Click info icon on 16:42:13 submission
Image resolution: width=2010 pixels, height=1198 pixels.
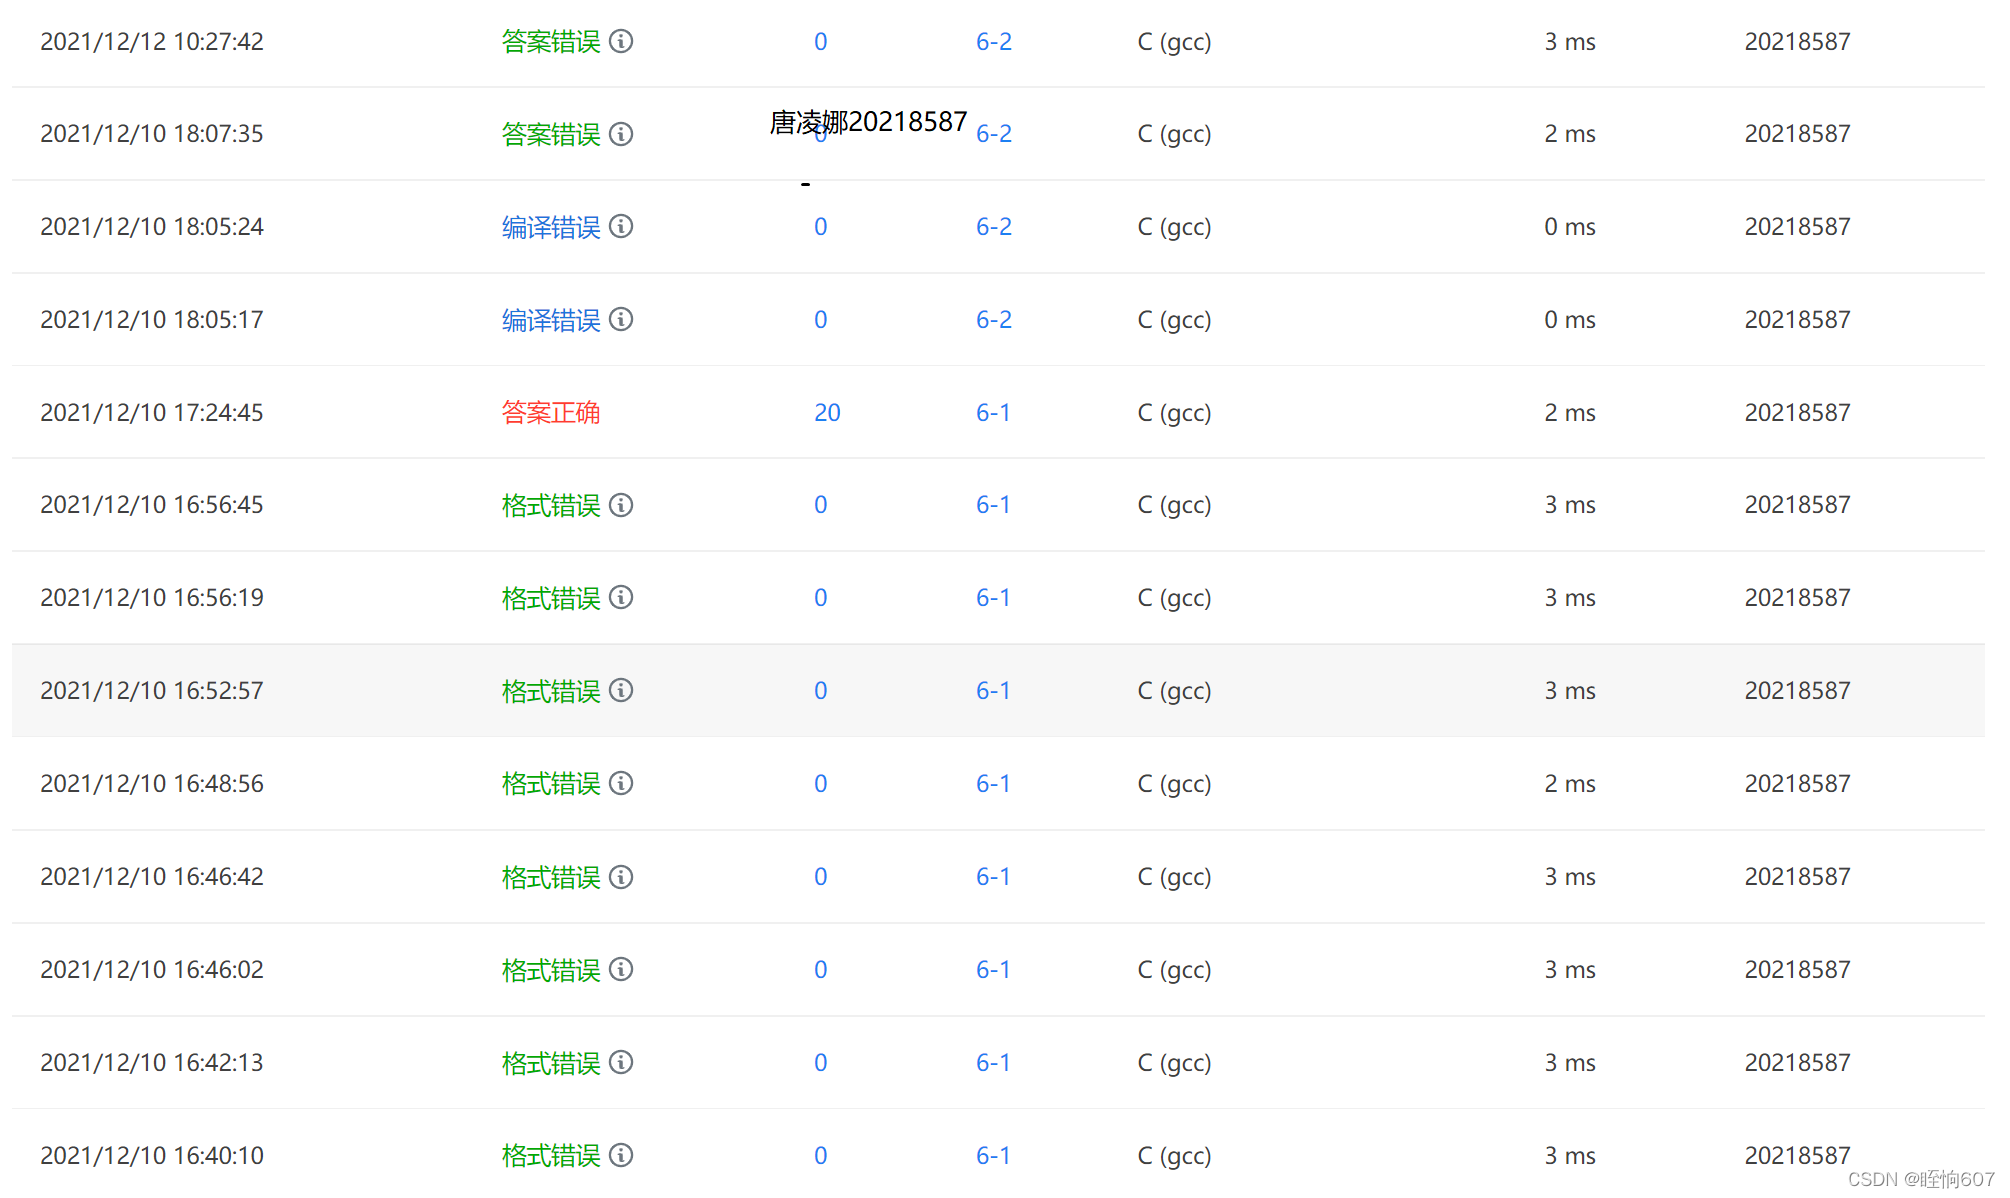tap(621, 1062)
